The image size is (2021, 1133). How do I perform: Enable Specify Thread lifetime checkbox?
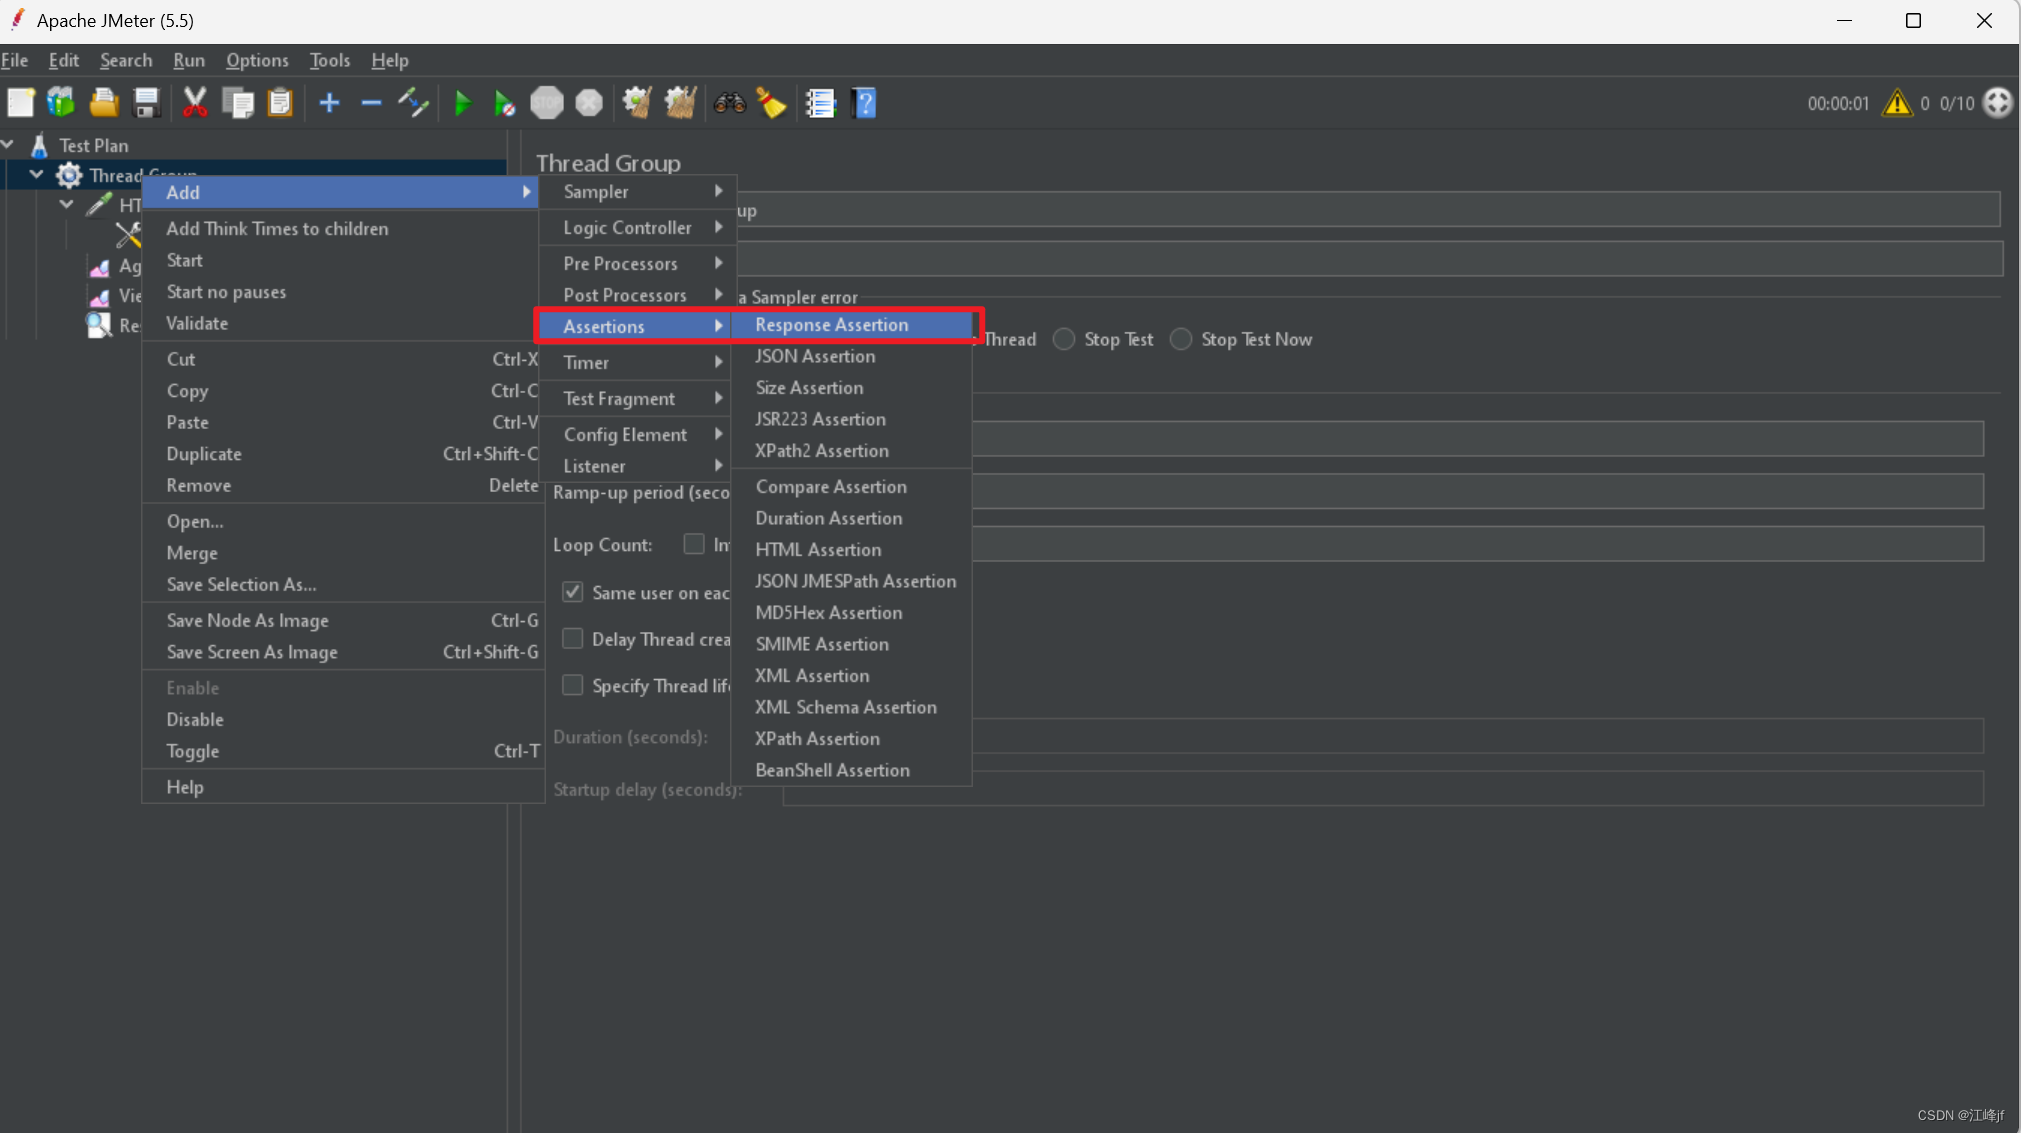573,685
